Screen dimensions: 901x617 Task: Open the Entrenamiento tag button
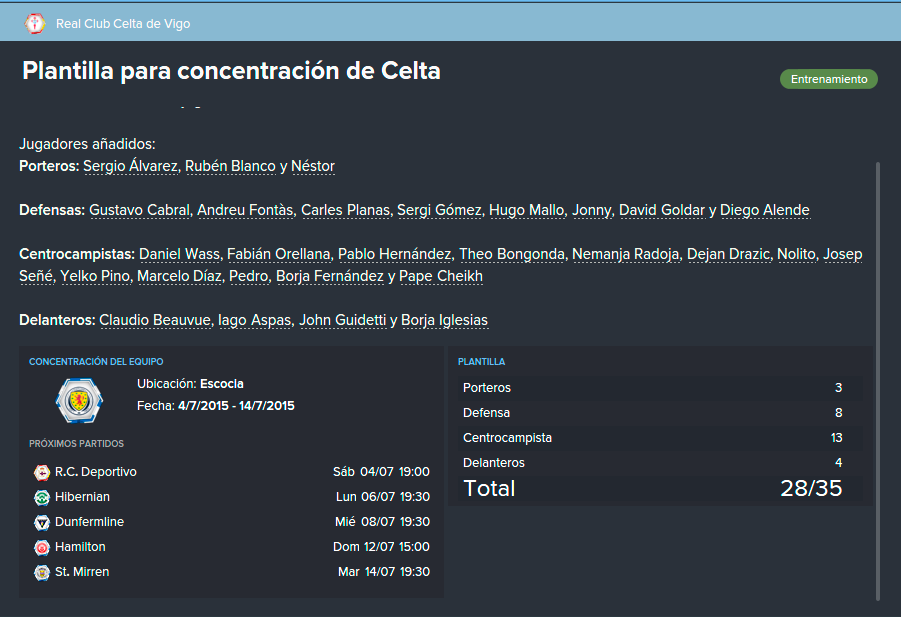[x=829, y=79]
